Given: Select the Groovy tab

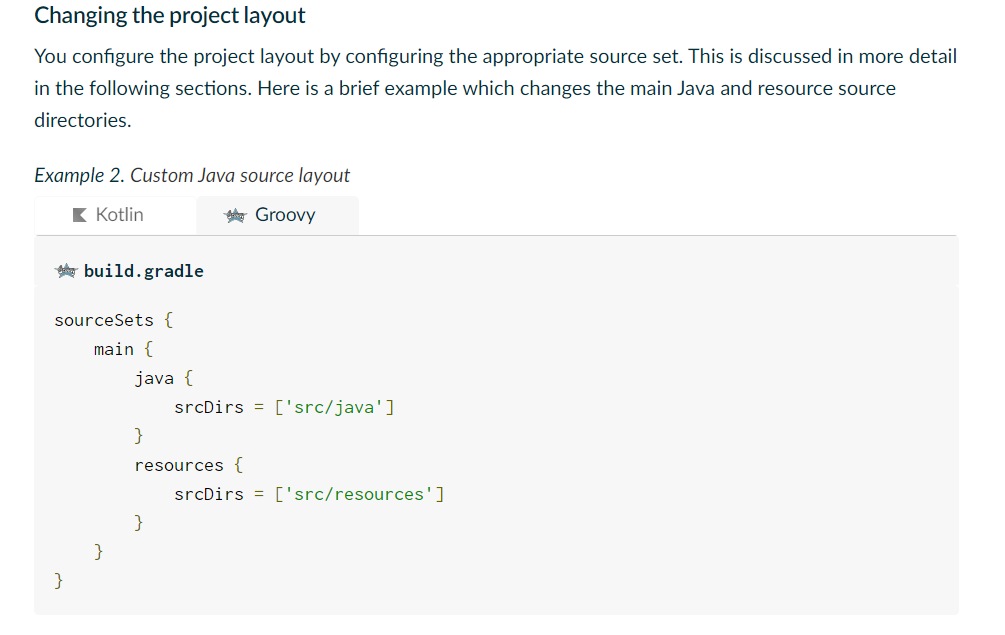Looking at the screenshot, I should click(x=276, y=215).
